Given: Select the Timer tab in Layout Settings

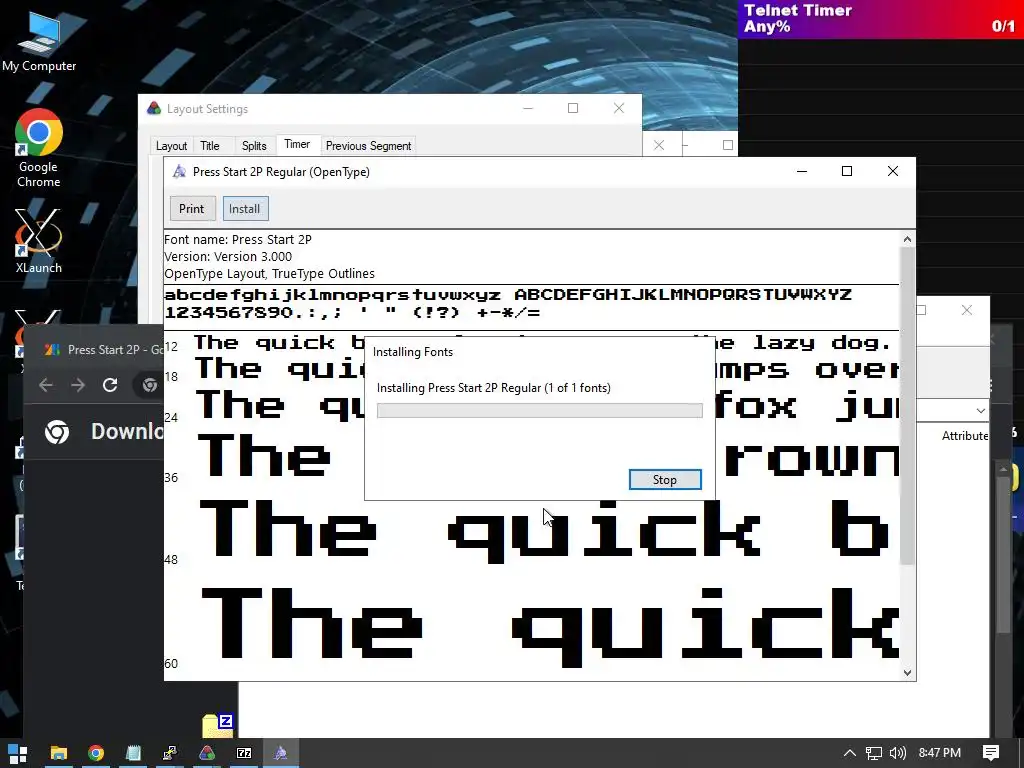Looking at the screenshot, I should [297, 144].
